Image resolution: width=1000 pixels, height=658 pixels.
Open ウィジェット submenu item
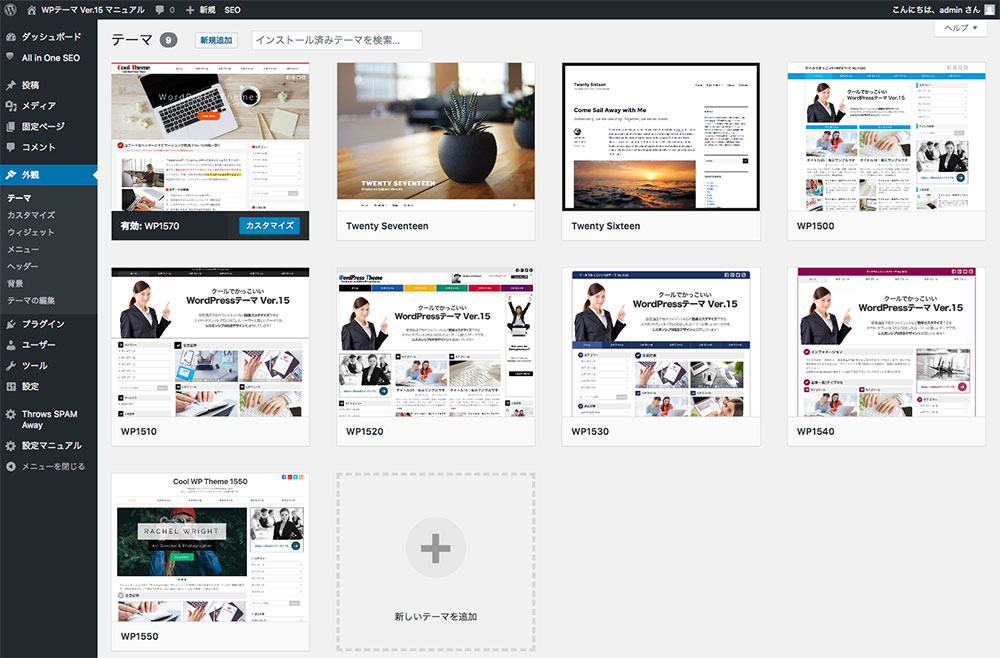pos(31,232)
